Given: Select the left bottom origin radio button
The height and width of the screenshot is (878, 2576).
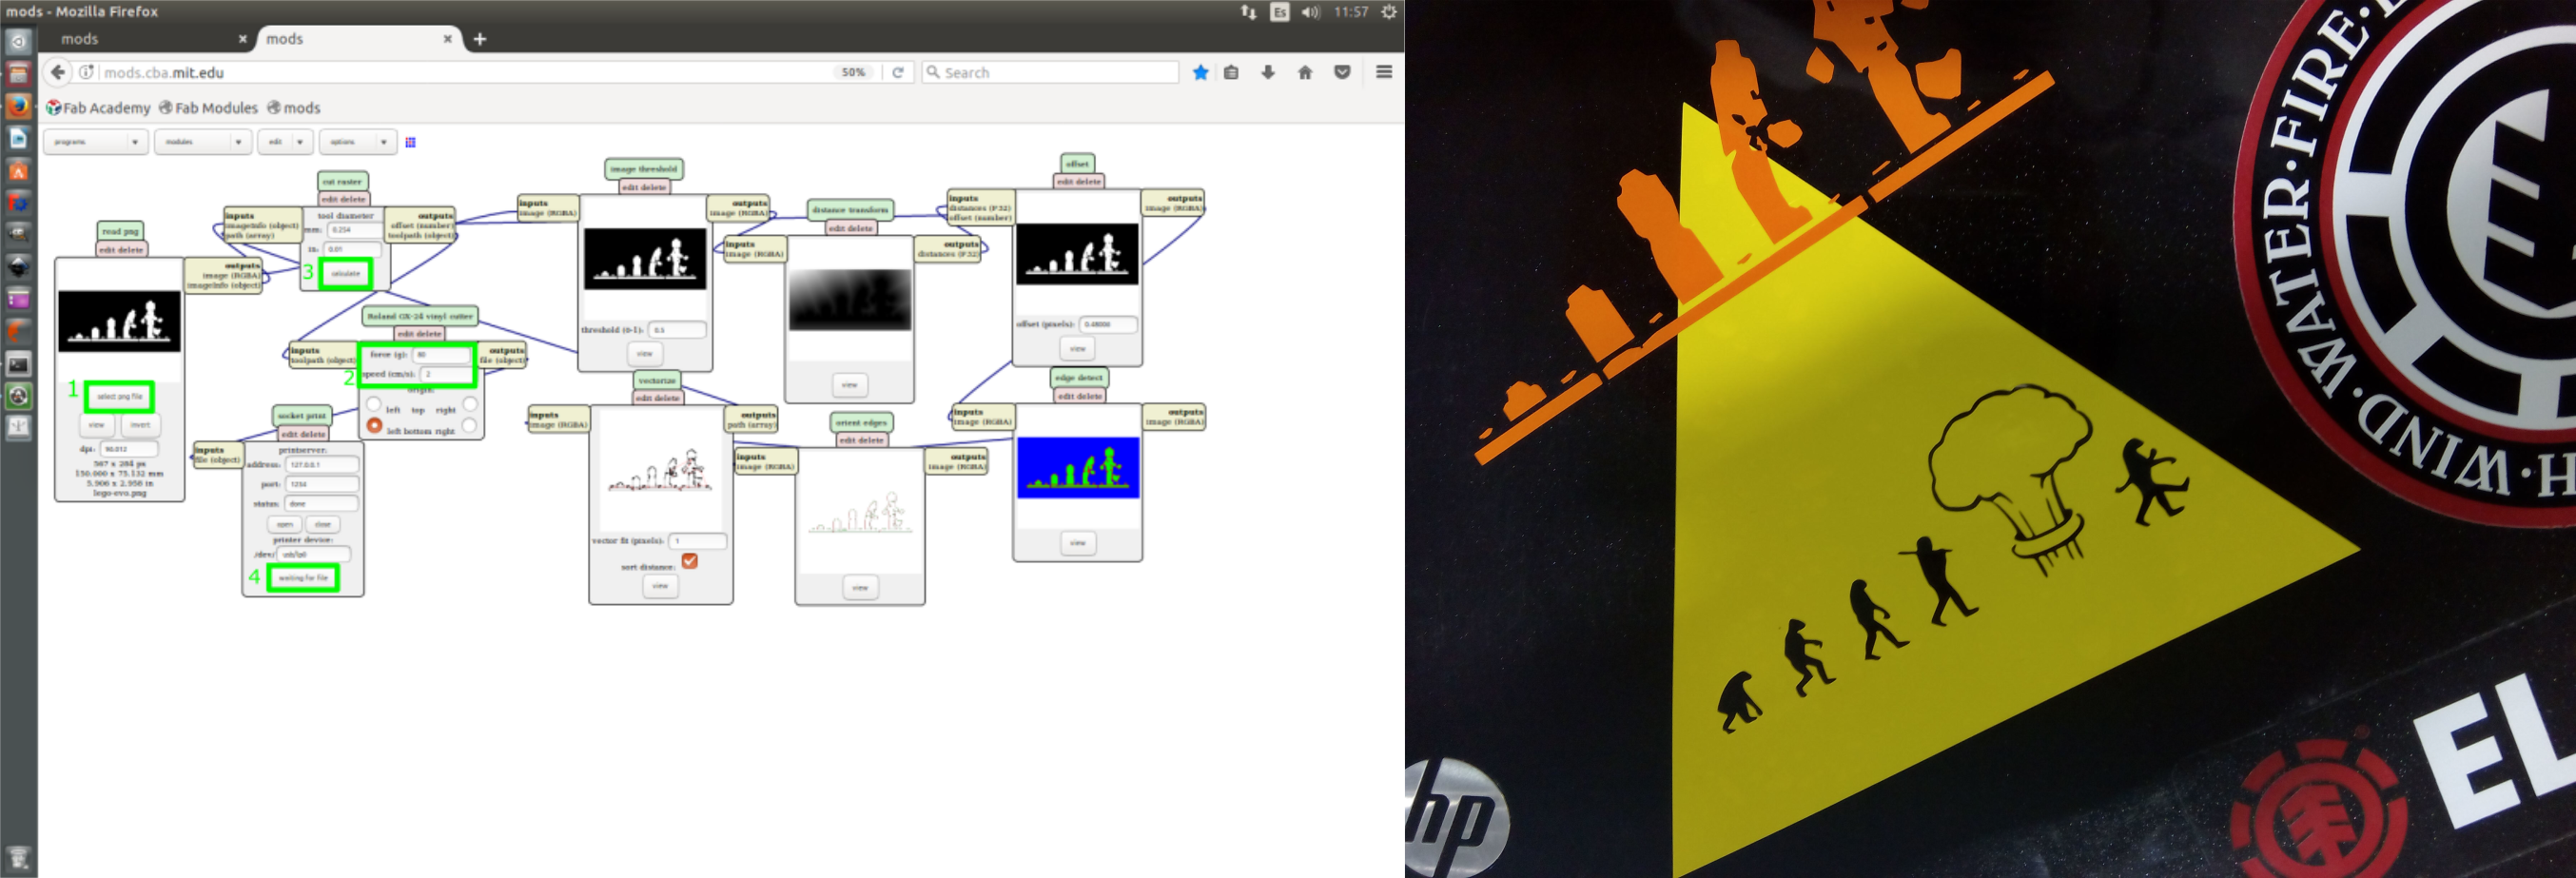Looking at the screenshot, I should point(374,425).
